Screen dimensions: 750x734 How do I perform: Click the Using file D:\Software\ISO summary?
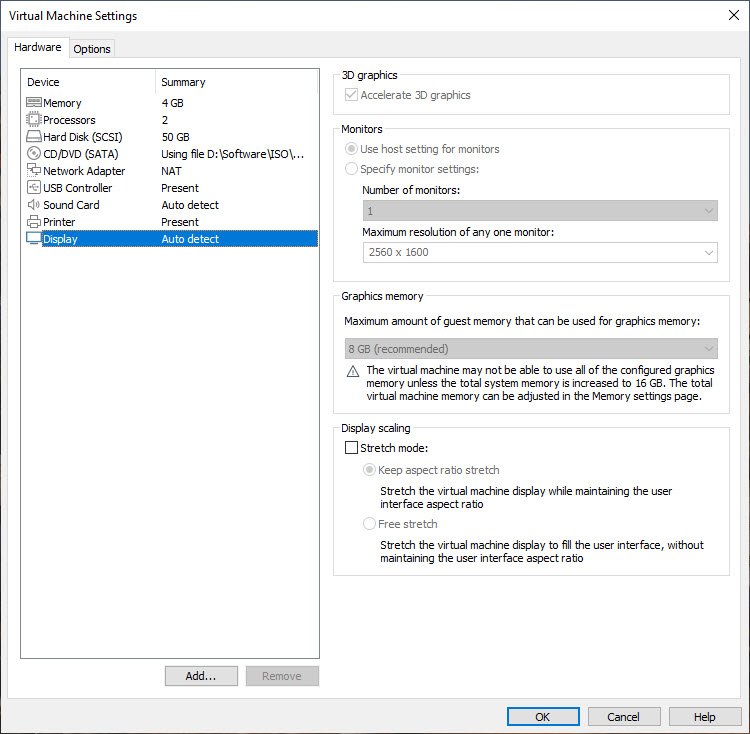pos(232,154)
